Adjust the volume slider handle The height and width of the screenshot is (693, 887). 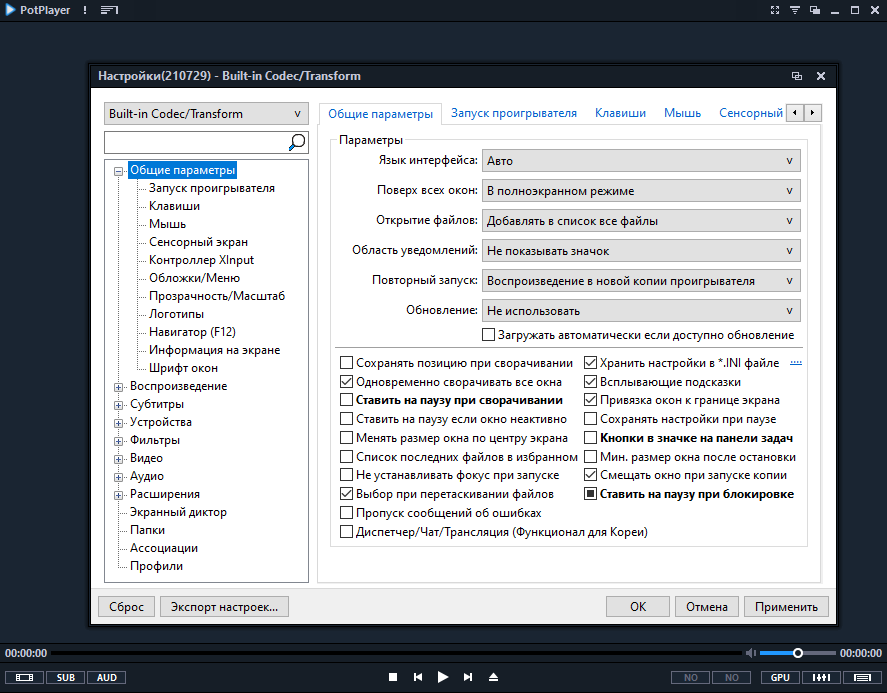click(x=798, y=653)
